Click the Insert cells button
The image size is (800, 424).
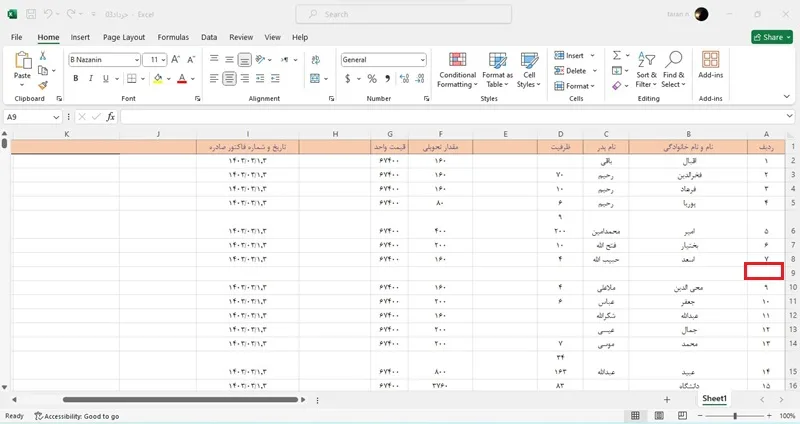[574, 55]
